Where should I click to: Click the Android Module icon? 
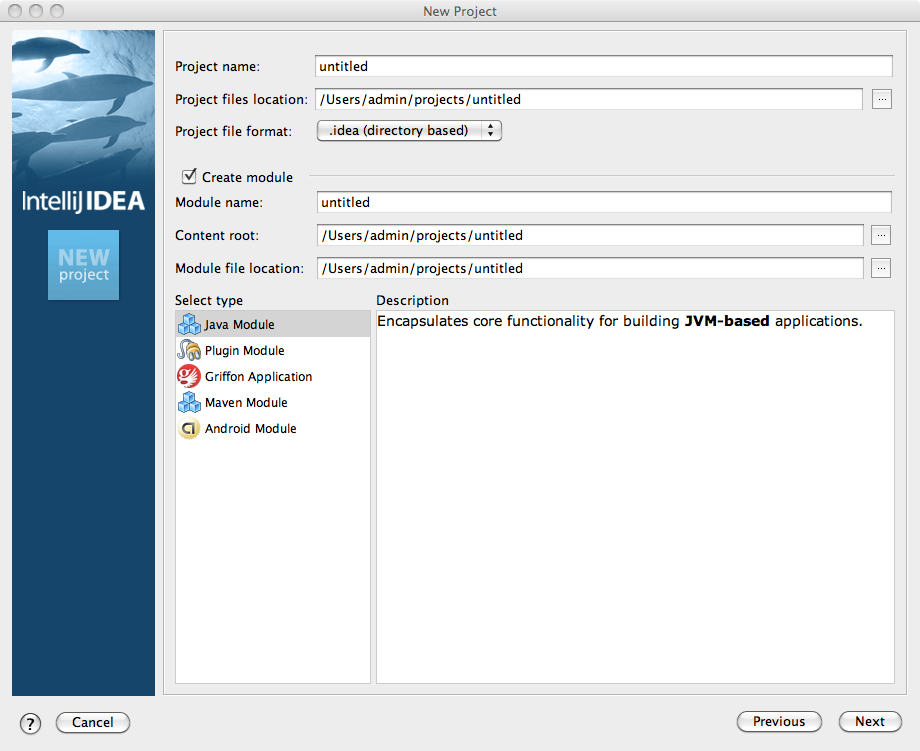(189, 428)
